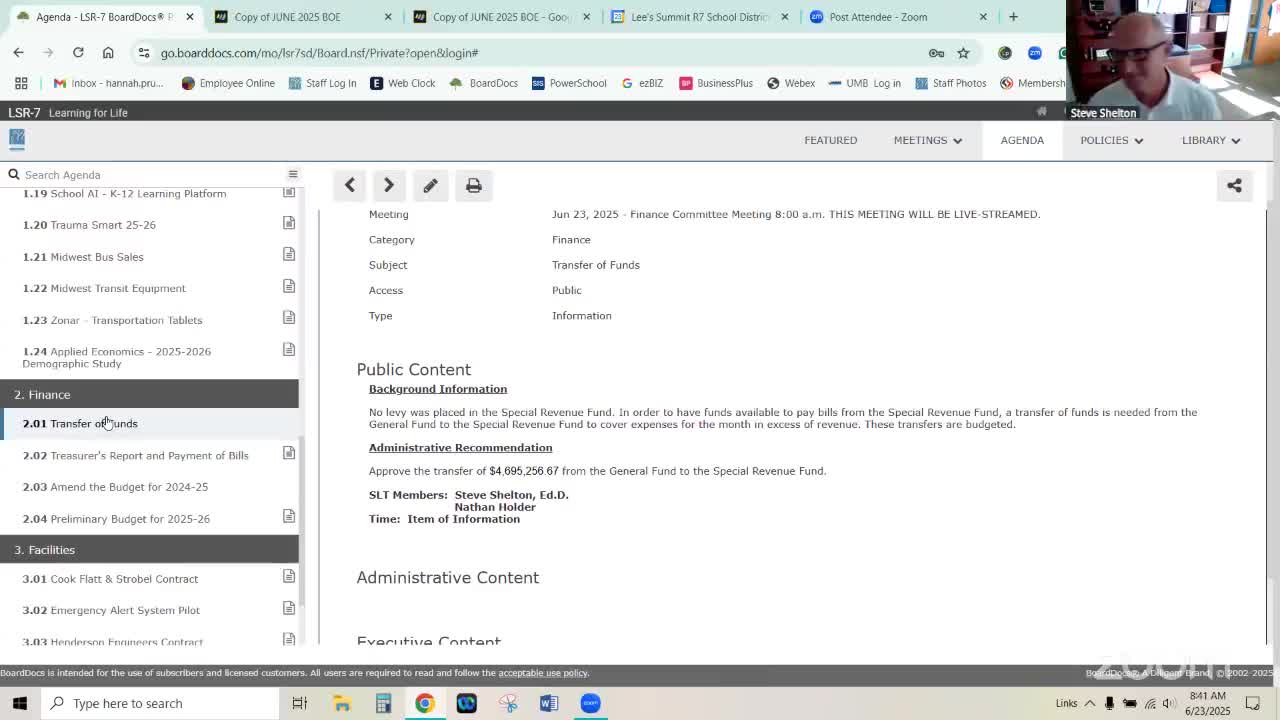Close the Post Attendee - Zoom tab
The image size is (1280, 720).
pos(983,17)
